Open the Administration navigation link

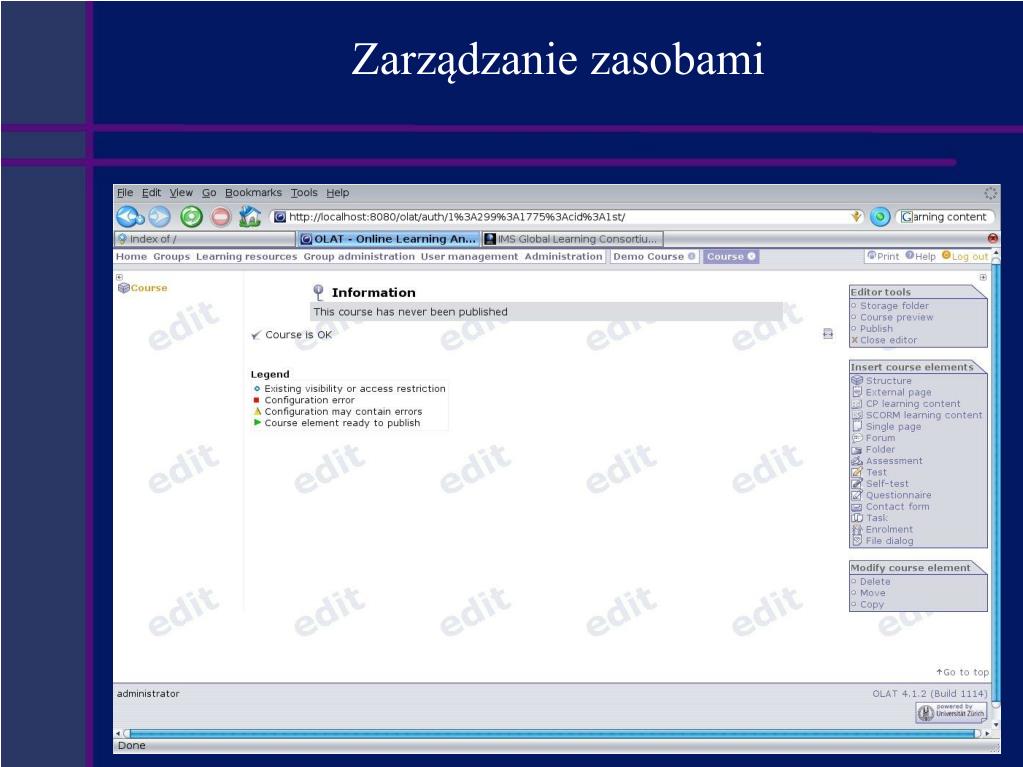tap(564, 256)
